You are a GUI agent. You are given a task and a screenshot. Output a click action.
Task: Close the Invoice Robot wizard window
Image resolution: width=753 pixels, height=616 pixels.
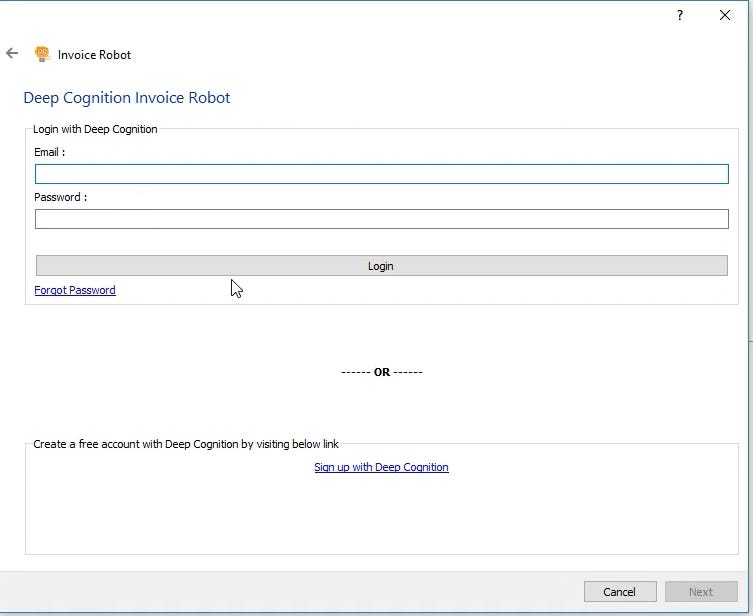[x=725, y=15]
